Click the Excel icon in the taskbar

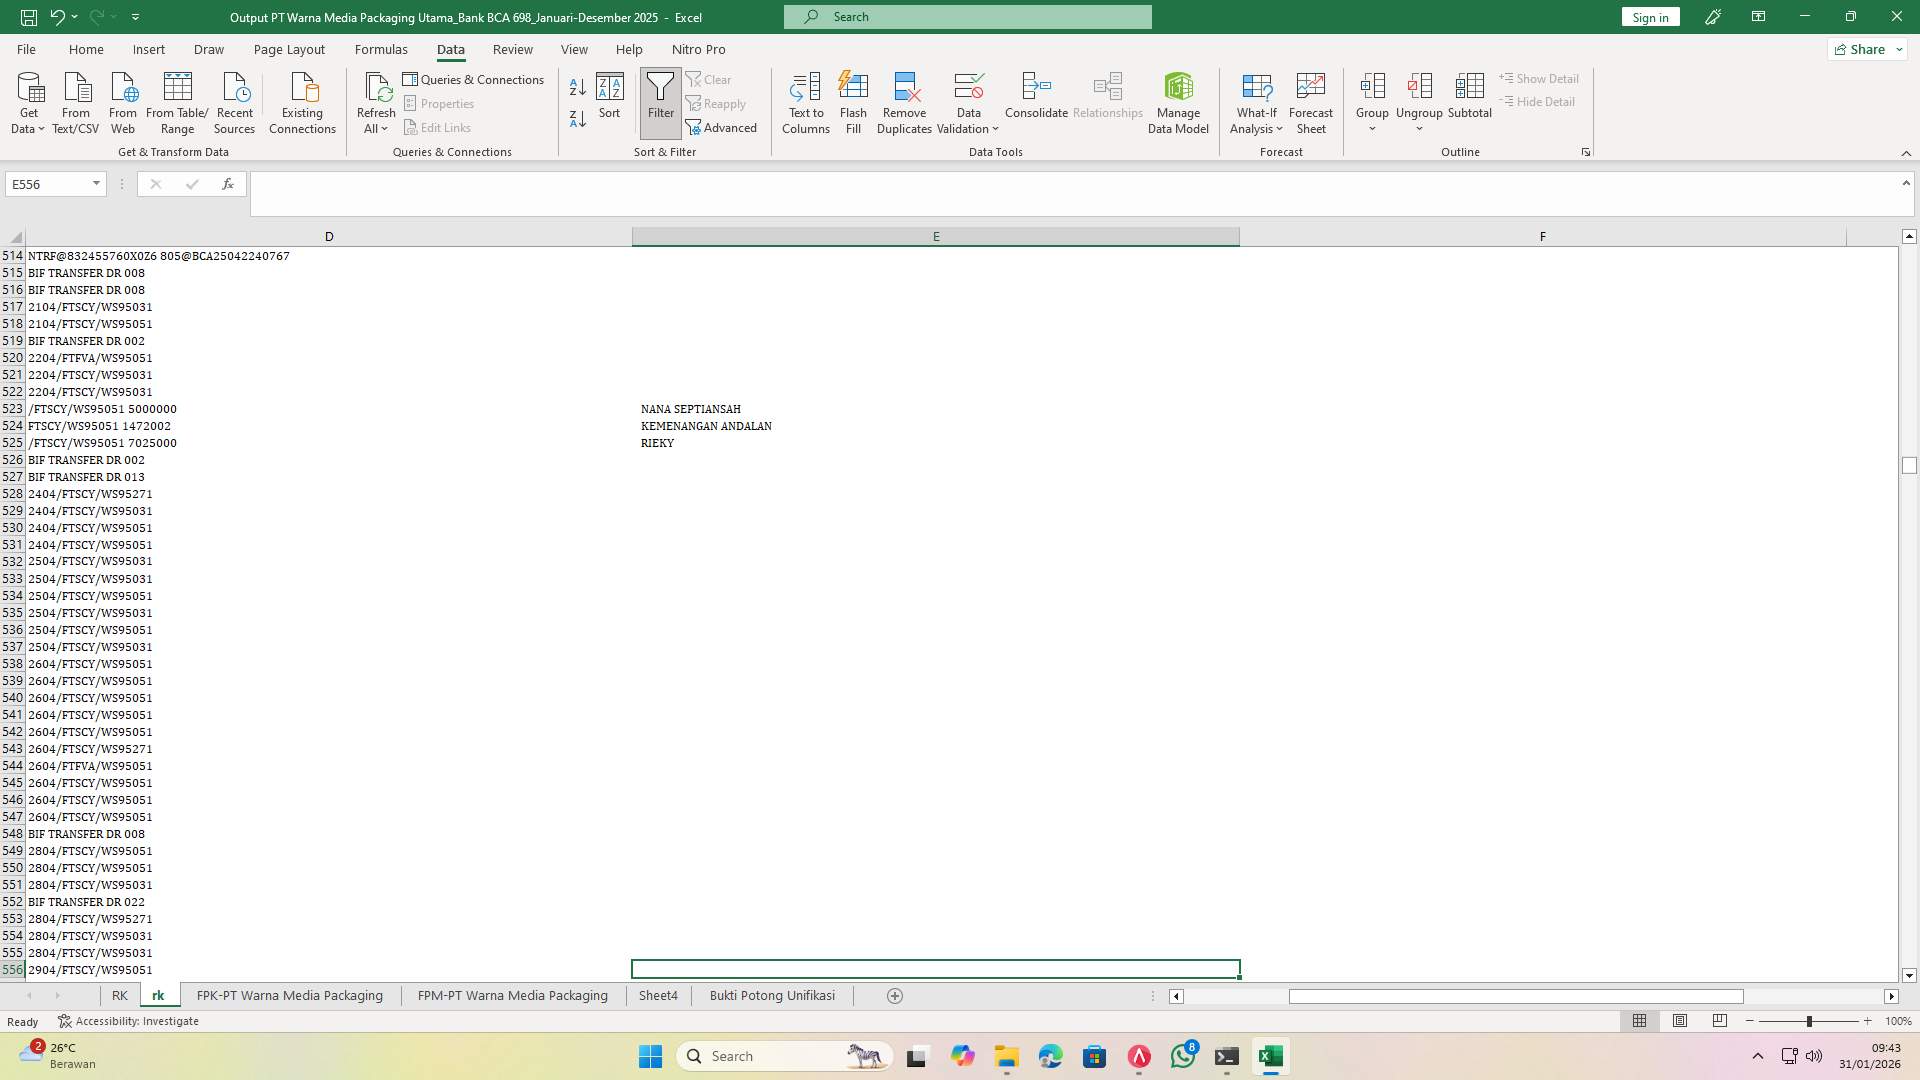(1270, 1055)
